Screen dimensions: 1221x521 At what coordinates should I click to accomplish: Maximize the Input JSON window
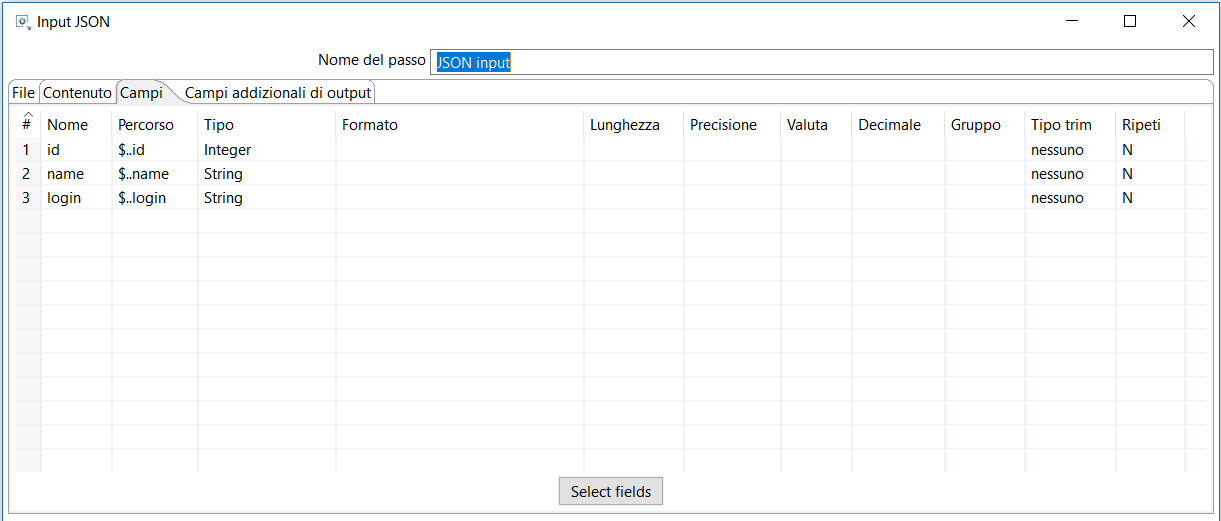tap(1130, 21)
